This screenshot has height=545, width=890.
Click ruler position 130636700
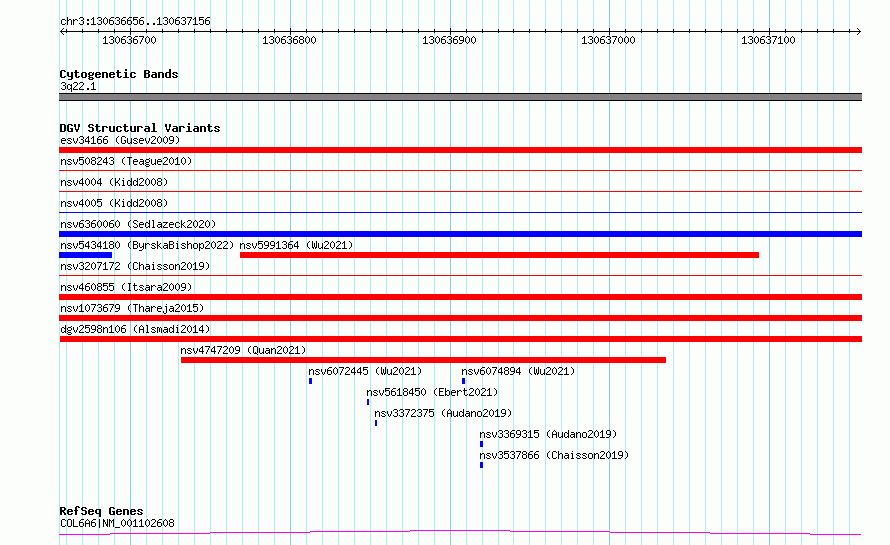click(129, 40)
